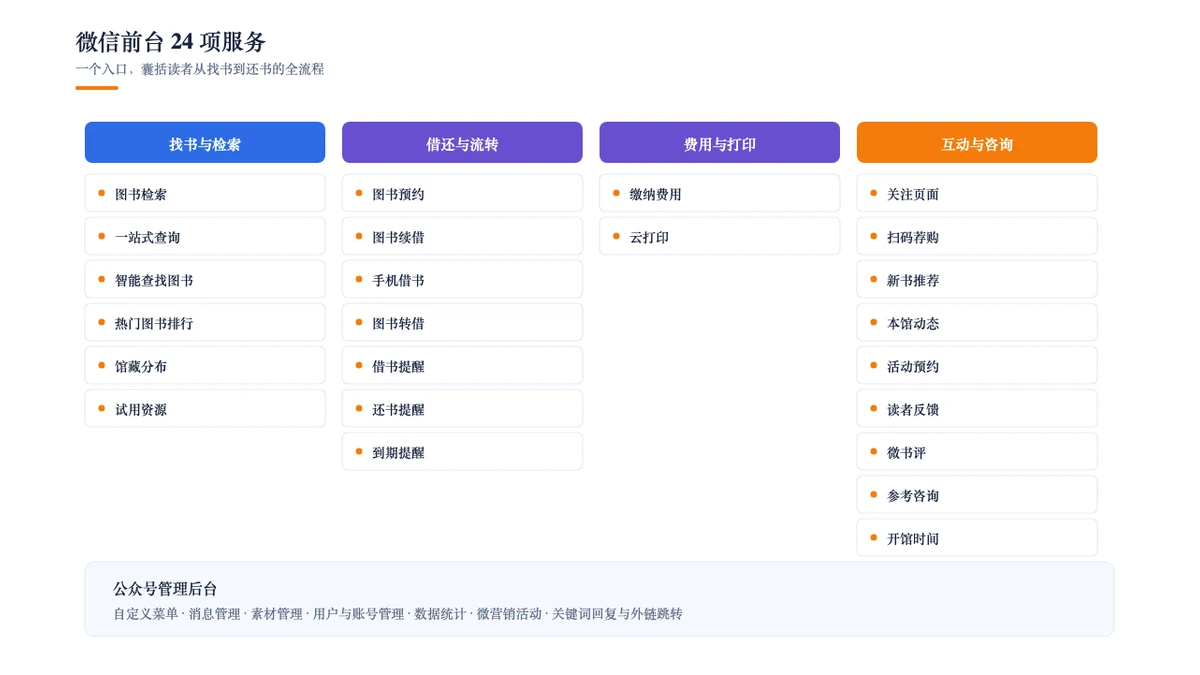1200x675 pixels.
Task: Select the 本馆动态 service item
Action: click(x=977, y=323)
